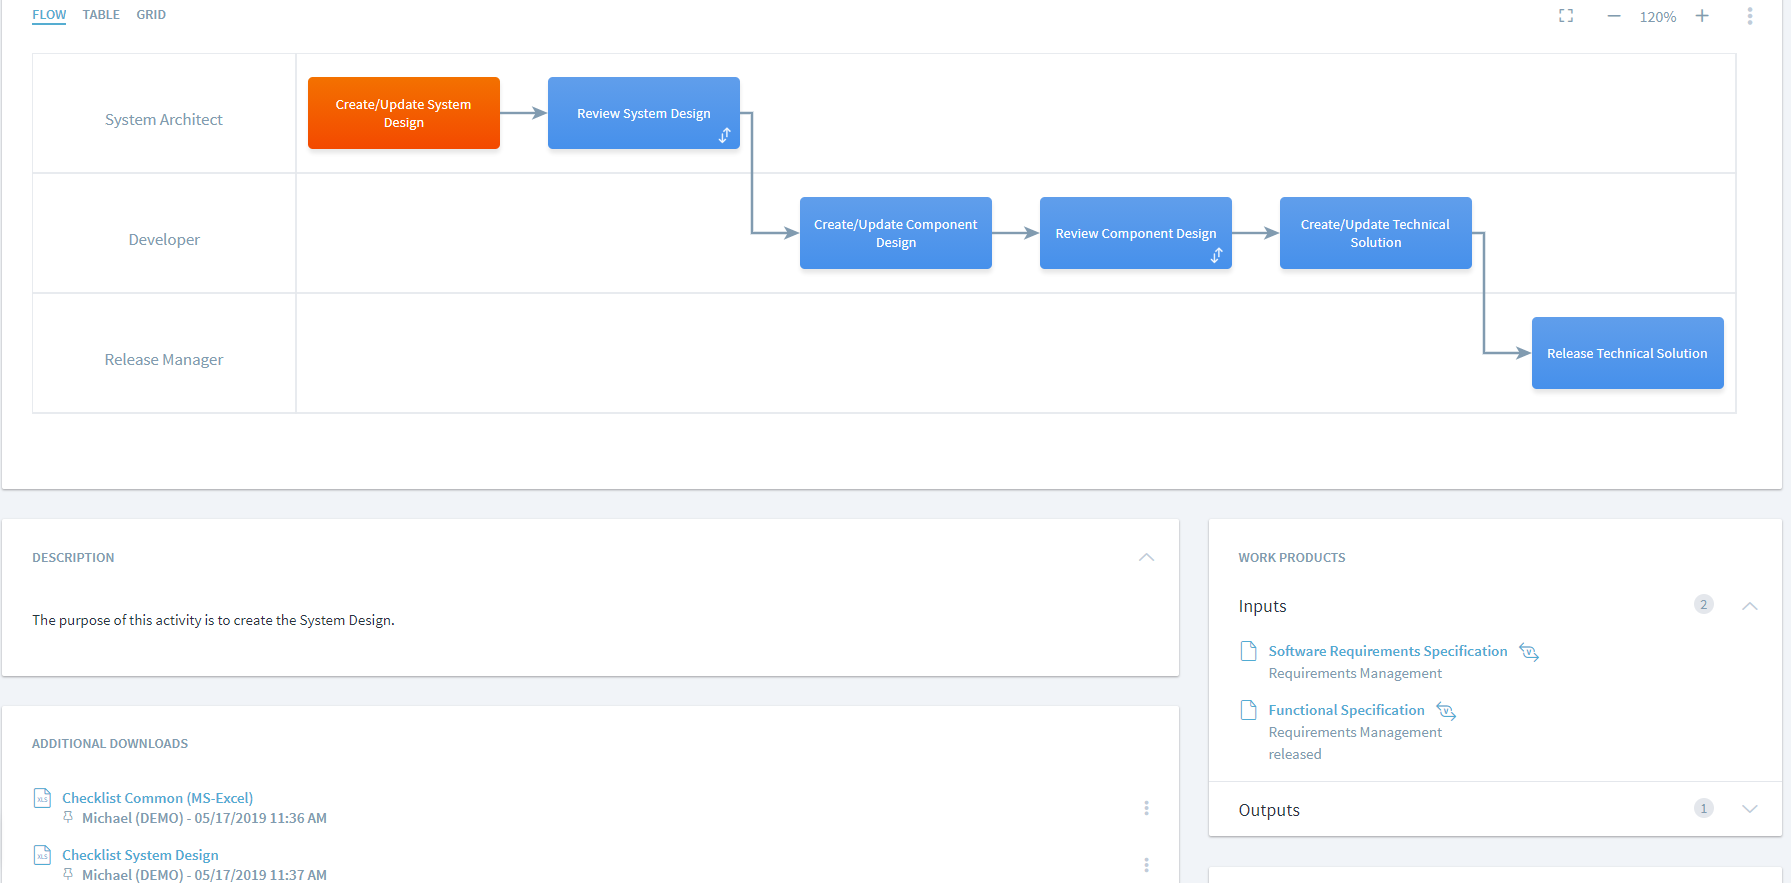Screen dimensions: 1791x883
Task: Zoom in with the plus icon
Action: click(1702, 16)
